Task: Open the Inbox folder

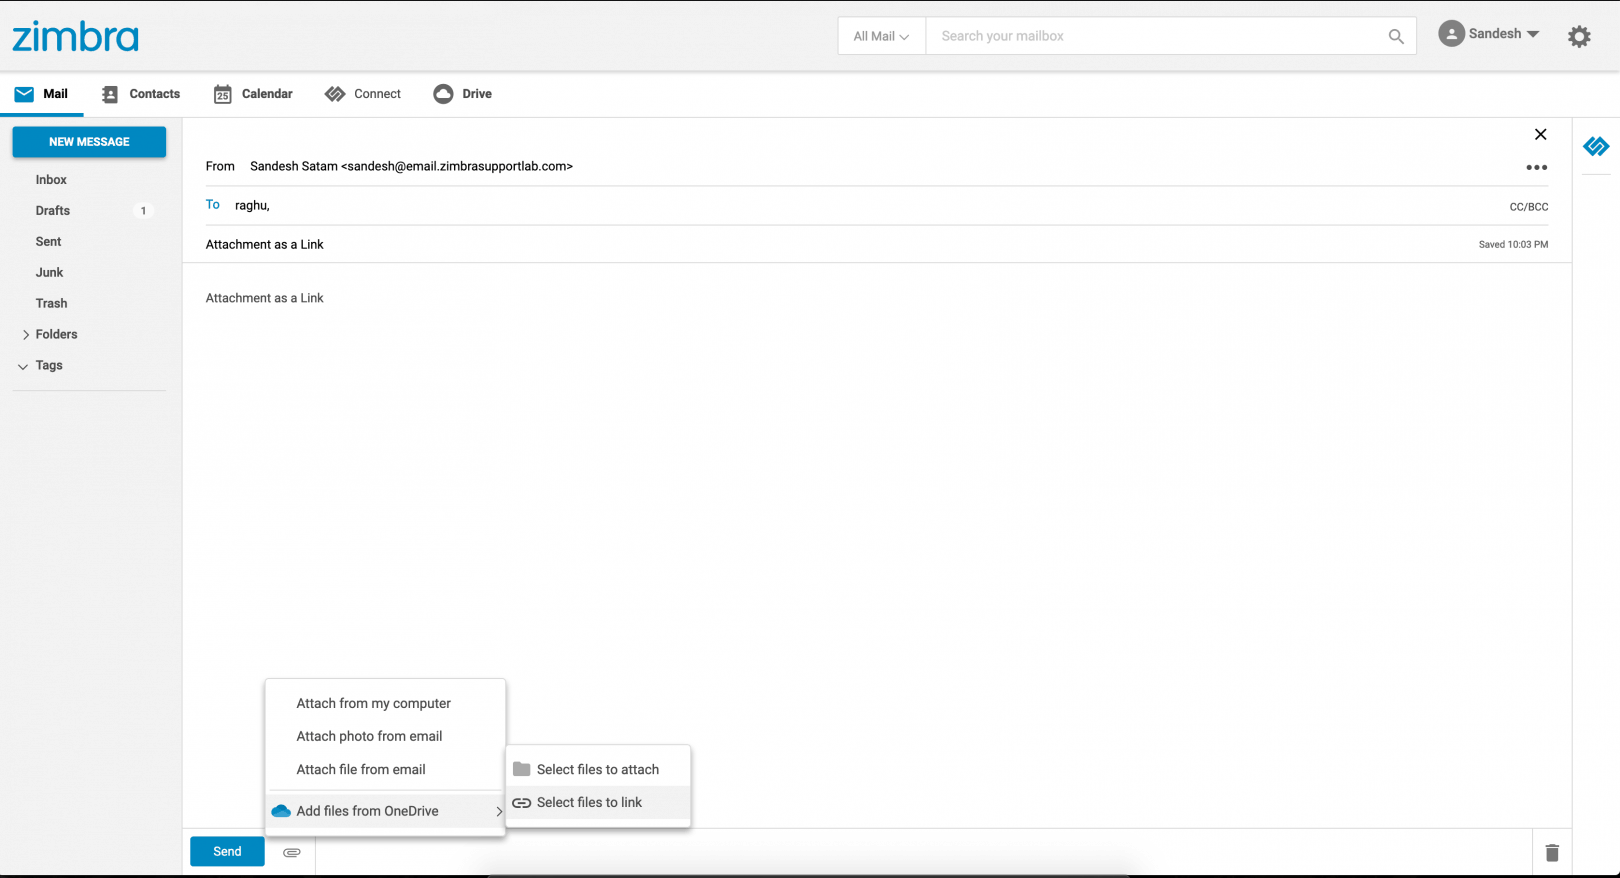Action: [x=51, y=180]
